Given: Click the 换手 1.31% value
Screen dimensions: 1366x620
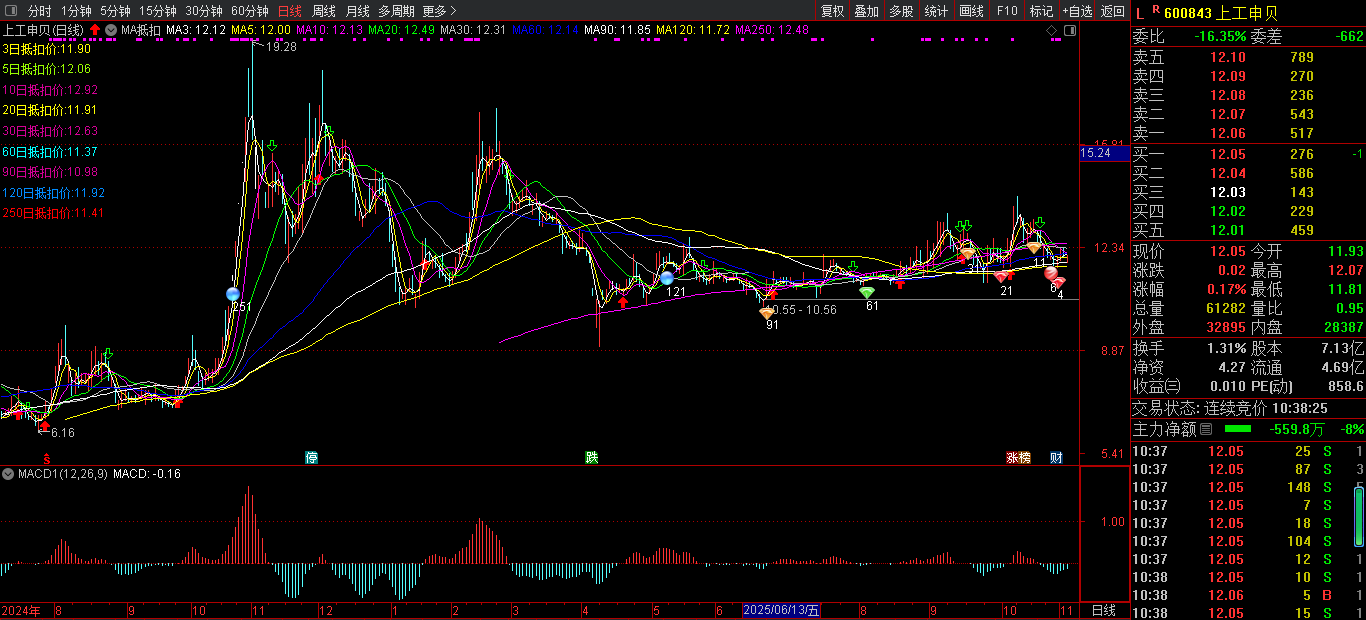Looking at the screenshot, I should coord(1226,349).
